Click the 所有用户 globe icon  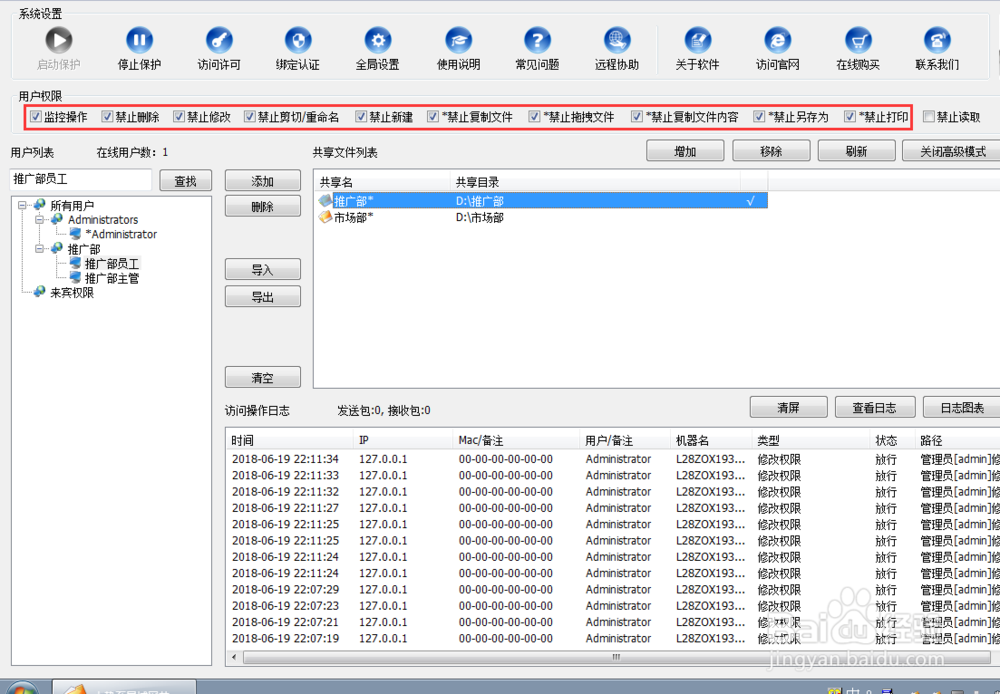[40, 204]
